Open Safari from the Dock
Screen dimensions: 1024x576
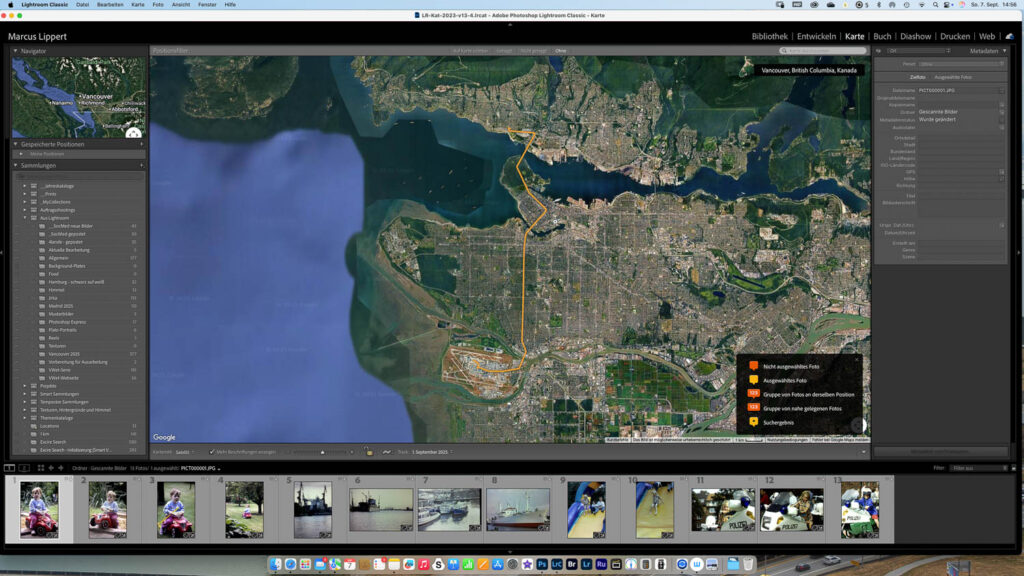pyautogui.click(x=291, y=564)
